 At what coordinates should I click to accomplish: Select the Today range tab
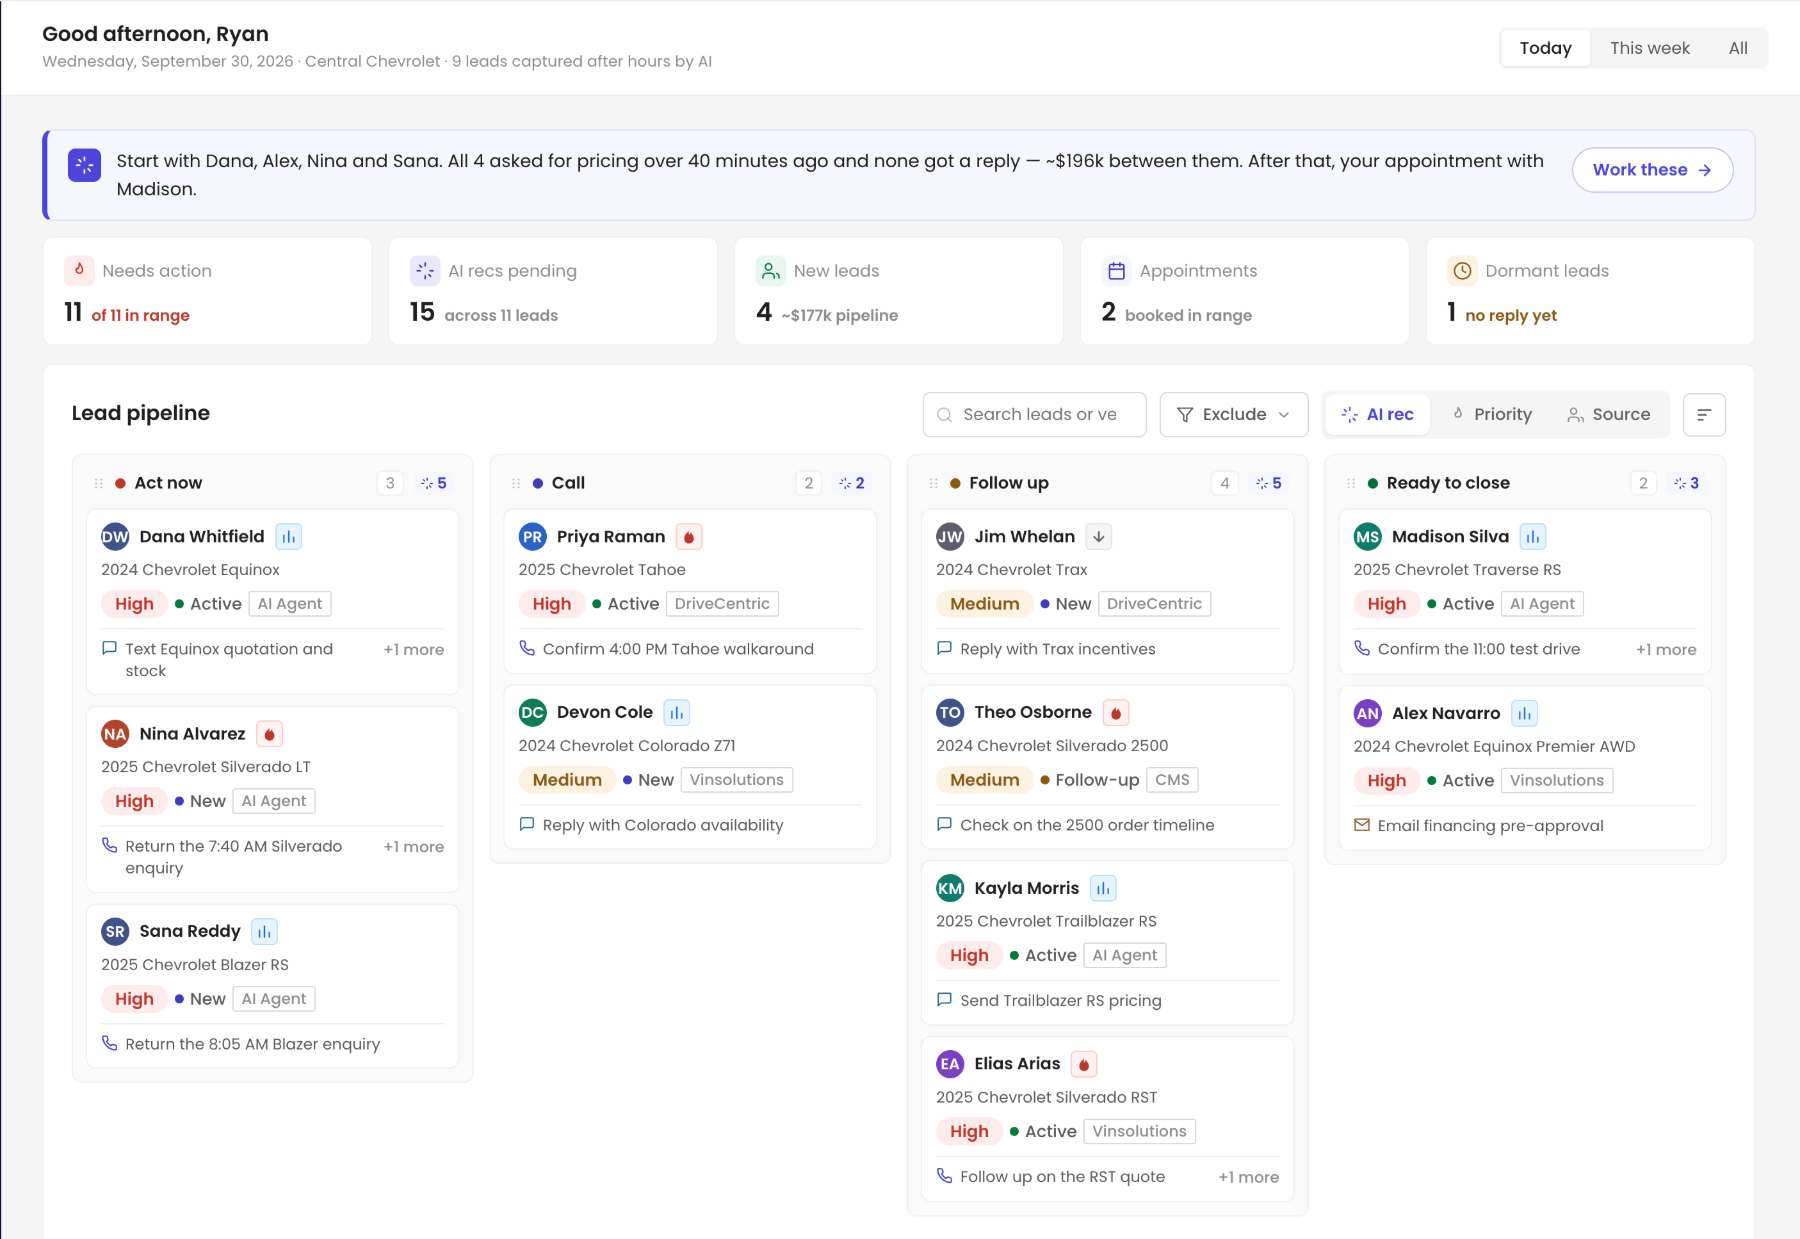point(1546,48)
